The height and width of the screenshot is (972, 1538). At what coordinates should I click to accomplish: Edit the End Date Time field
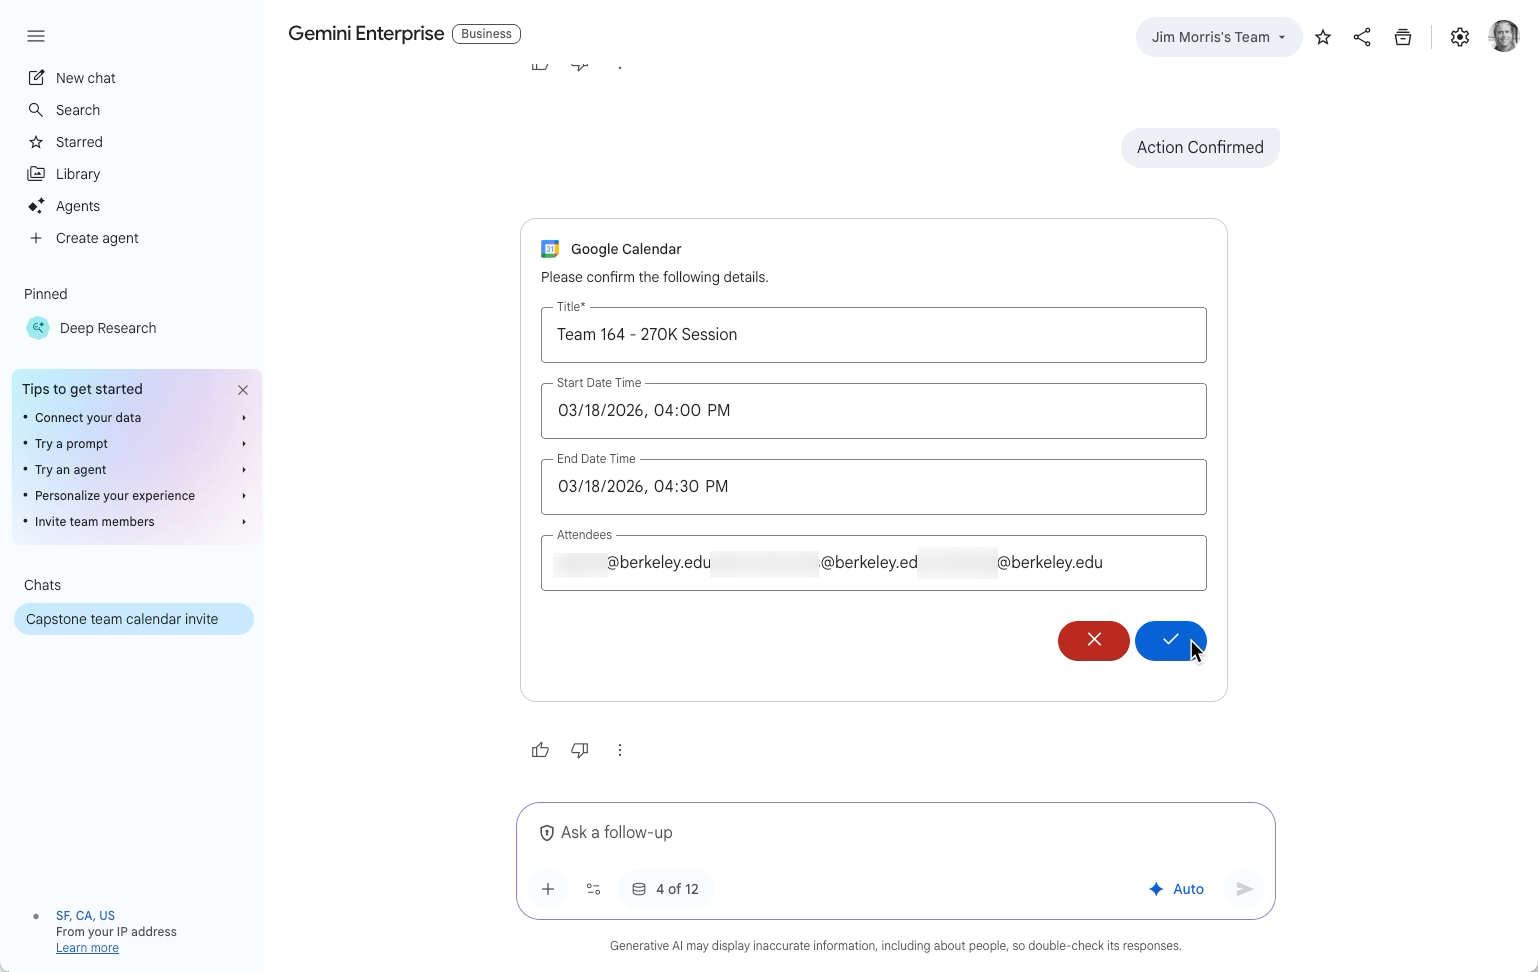[x=873, y=487]
